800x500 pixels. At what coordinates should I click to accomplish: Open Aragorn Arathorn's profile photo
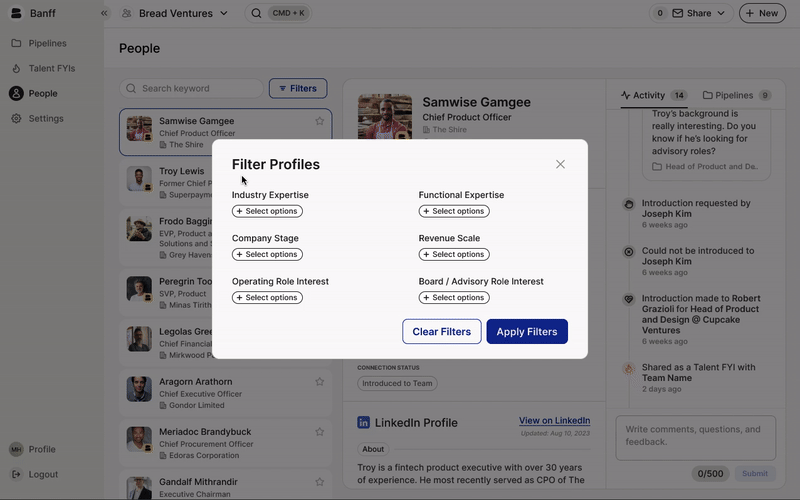139,389
